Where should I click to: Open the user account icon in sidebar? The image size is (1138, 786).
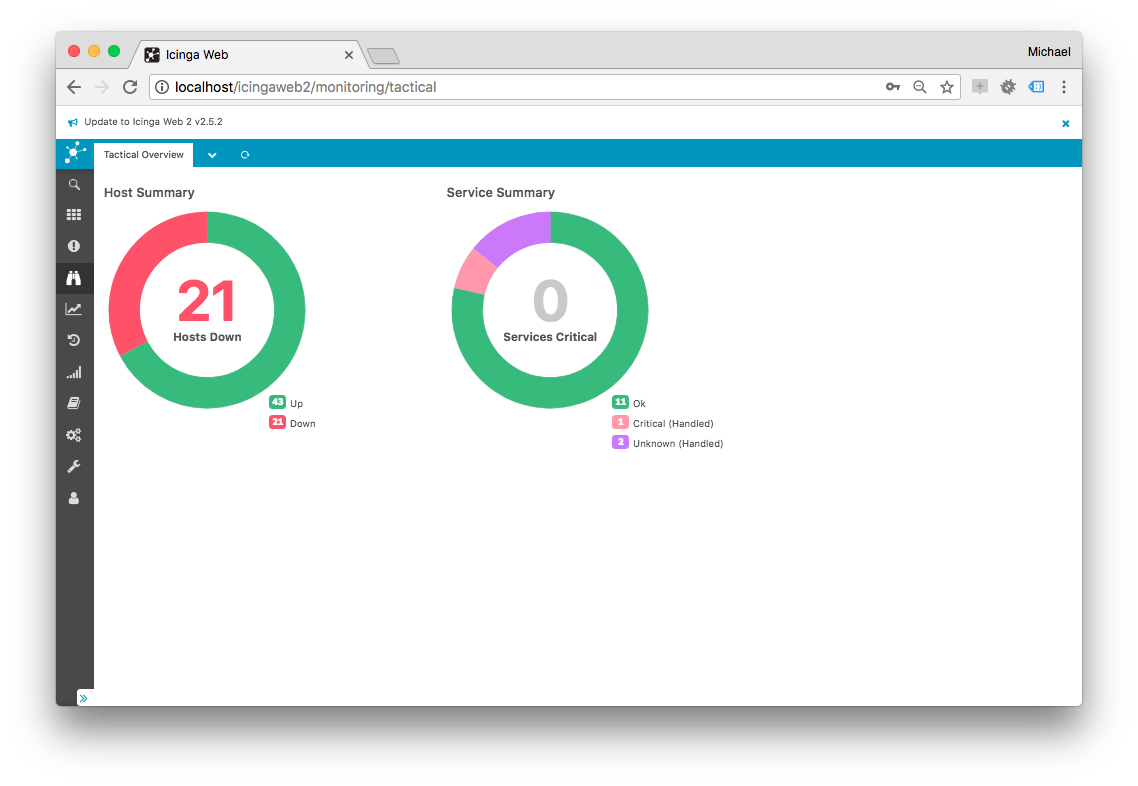coord(74,498)
